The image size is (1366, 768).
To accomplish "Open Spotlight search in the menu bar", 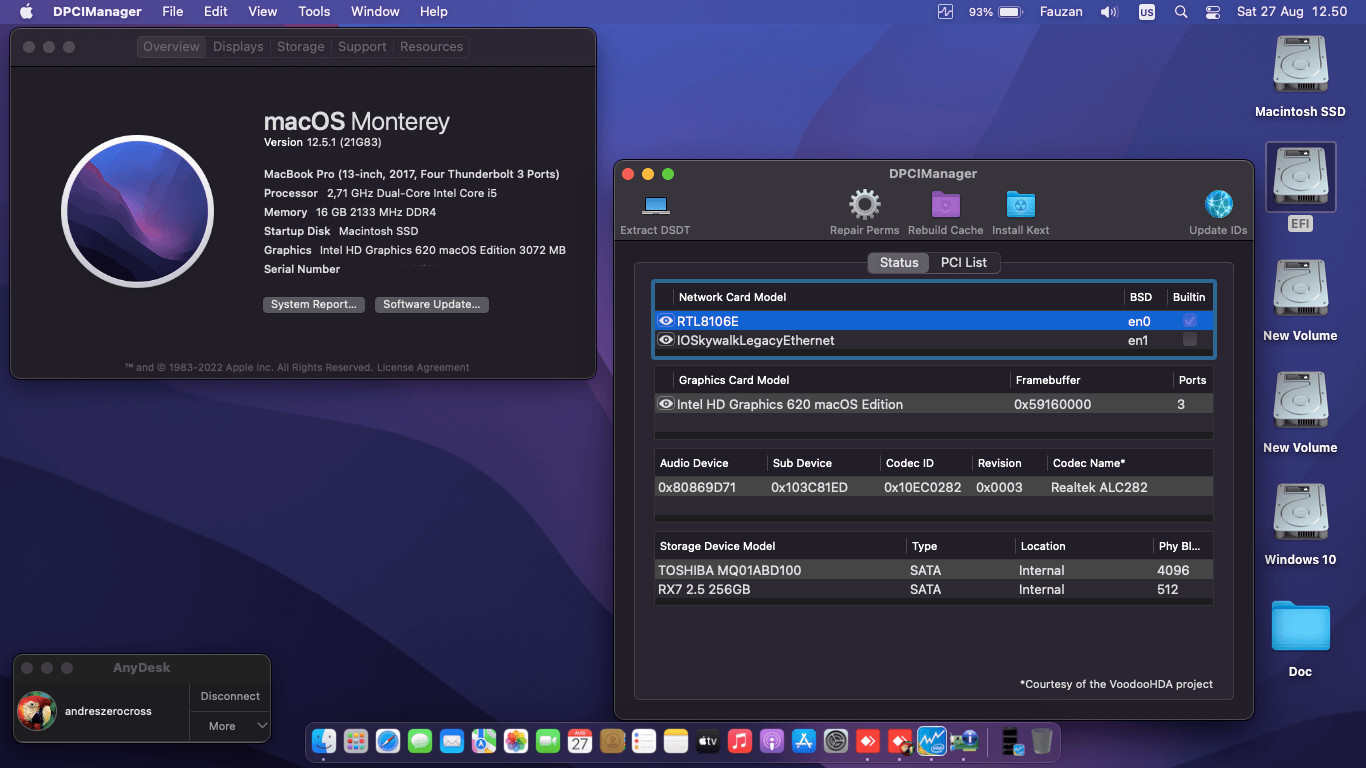I will 1181,12.
